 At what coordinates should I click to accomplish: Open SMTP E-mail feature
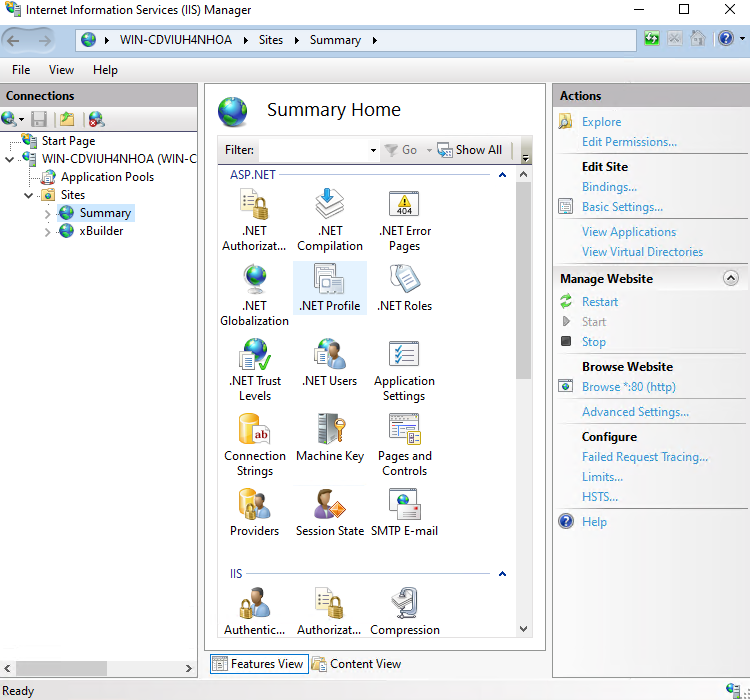coord(405,513)
